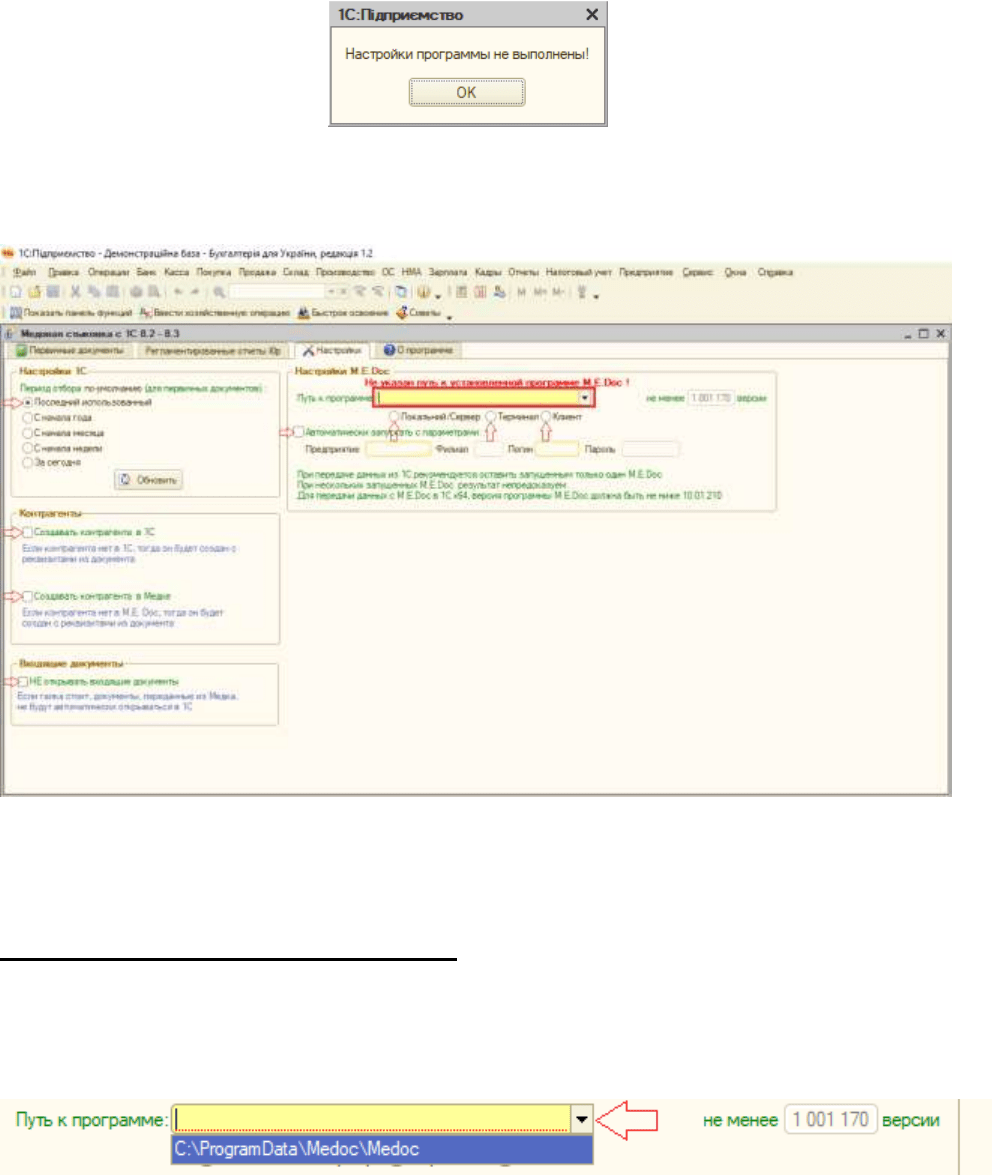Open the Сервис menu

[x=697, y=272]
